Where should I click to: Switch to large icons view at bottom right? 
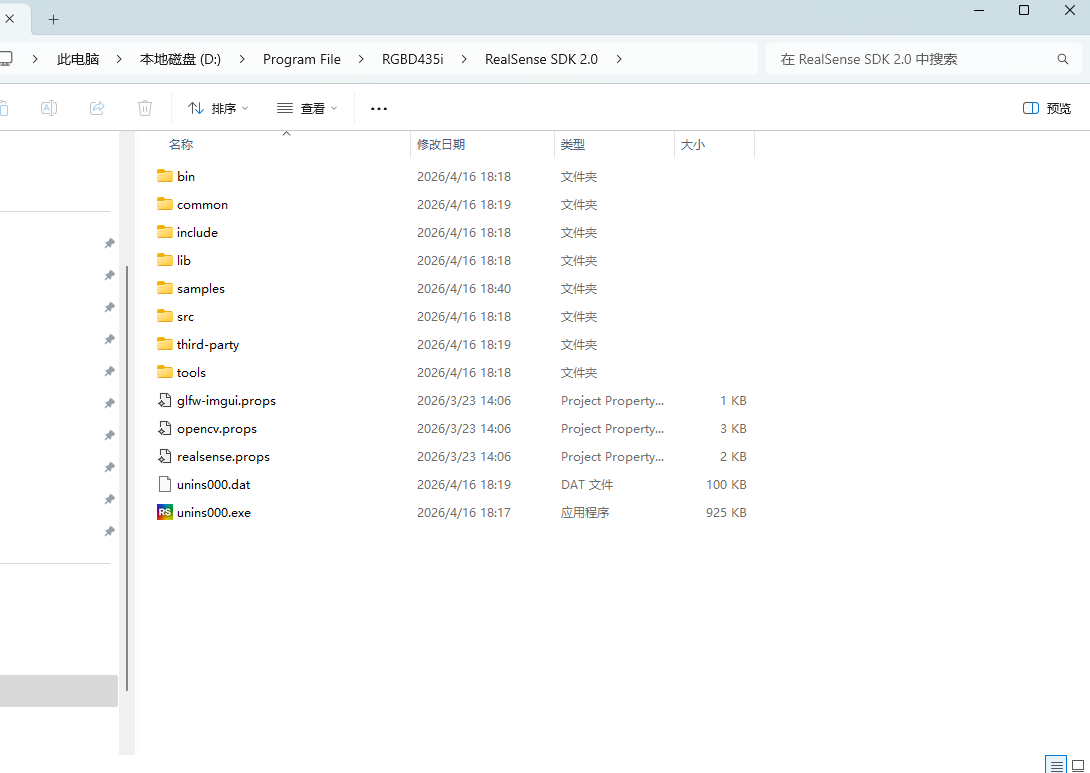(x=1078, y=765)
